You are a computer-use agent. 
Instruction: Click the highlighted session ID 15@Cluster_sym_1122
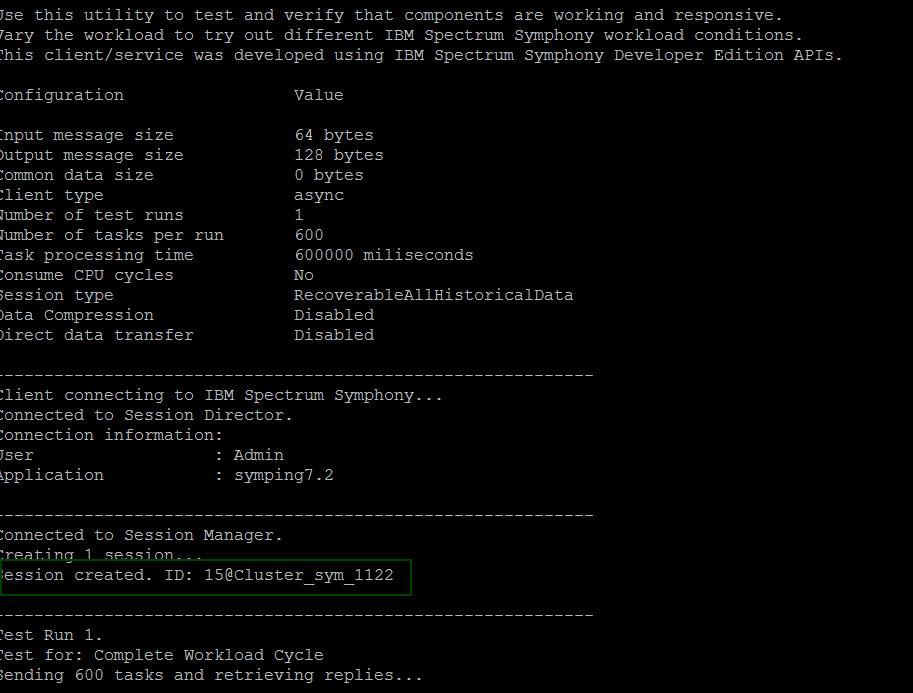[x=299, y=575]
